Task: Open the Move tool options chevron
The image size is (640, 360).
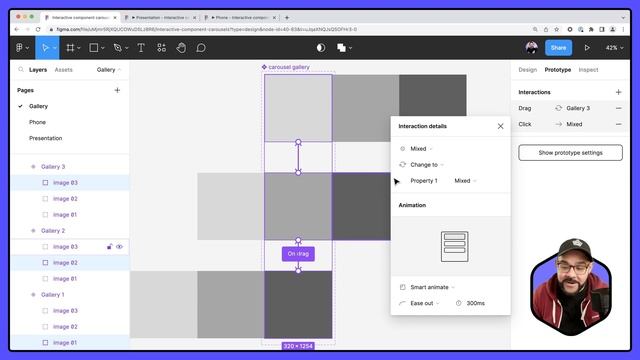Action: (x=55, y=48)
